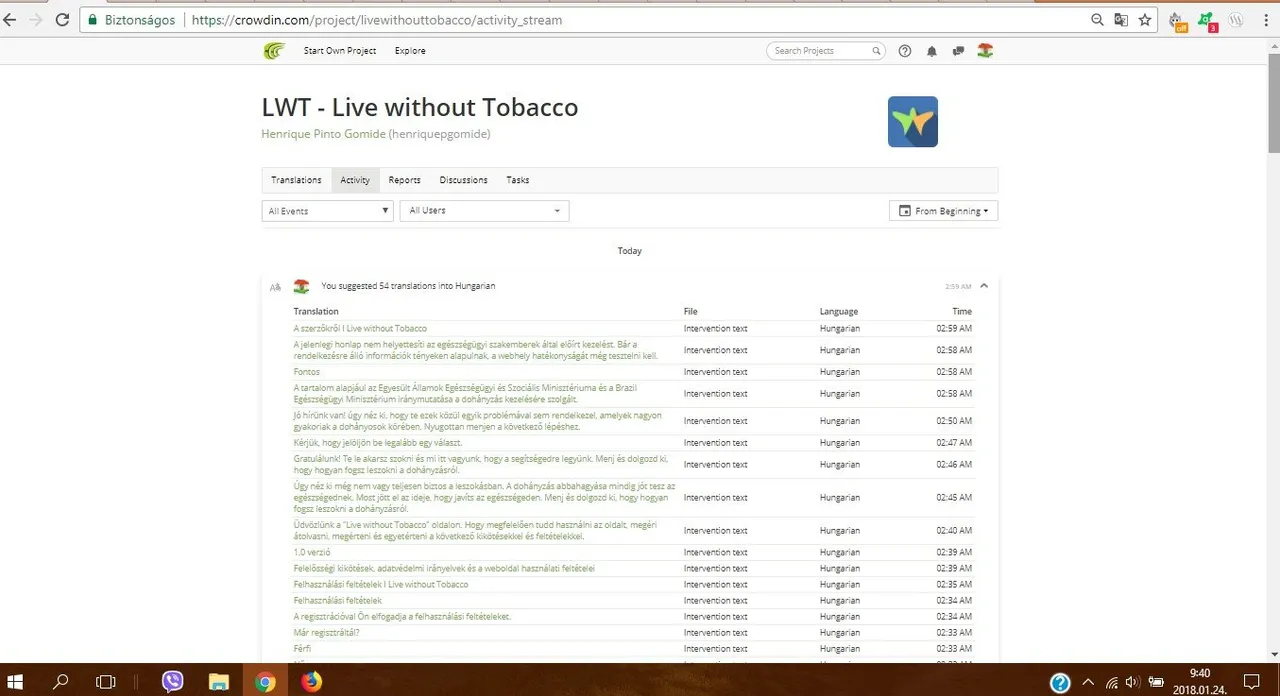
Task: Open the All Events dropdown
Action: pos(328,211)
